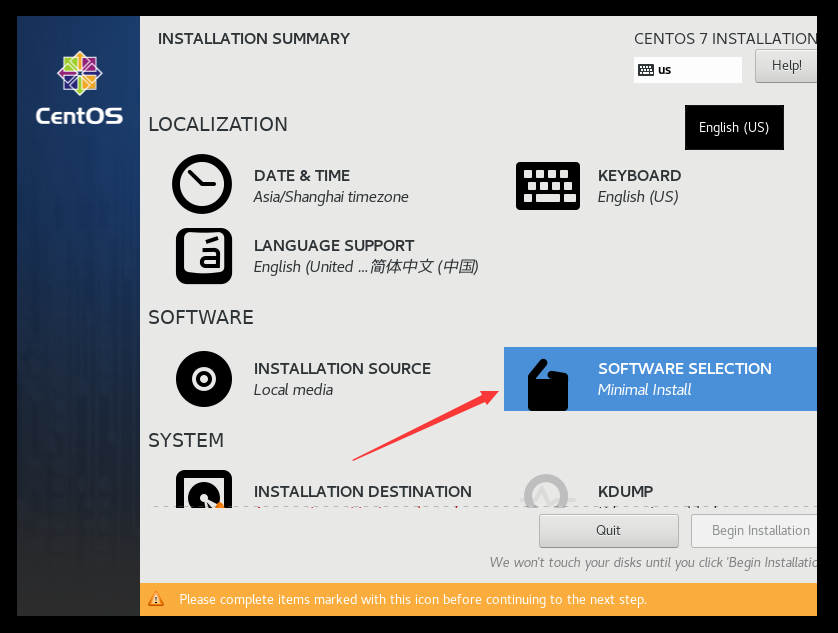This screenshot has height=633, width=838.
Task: Click KDUMP heading text
Action: pyautogui.click(x=625, y=491)
